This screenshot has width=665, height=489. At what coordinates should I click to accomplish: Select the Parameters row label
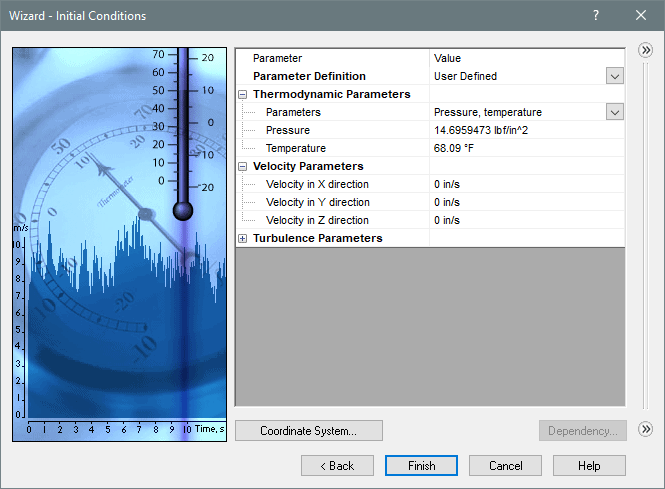(x=293, y=112)
